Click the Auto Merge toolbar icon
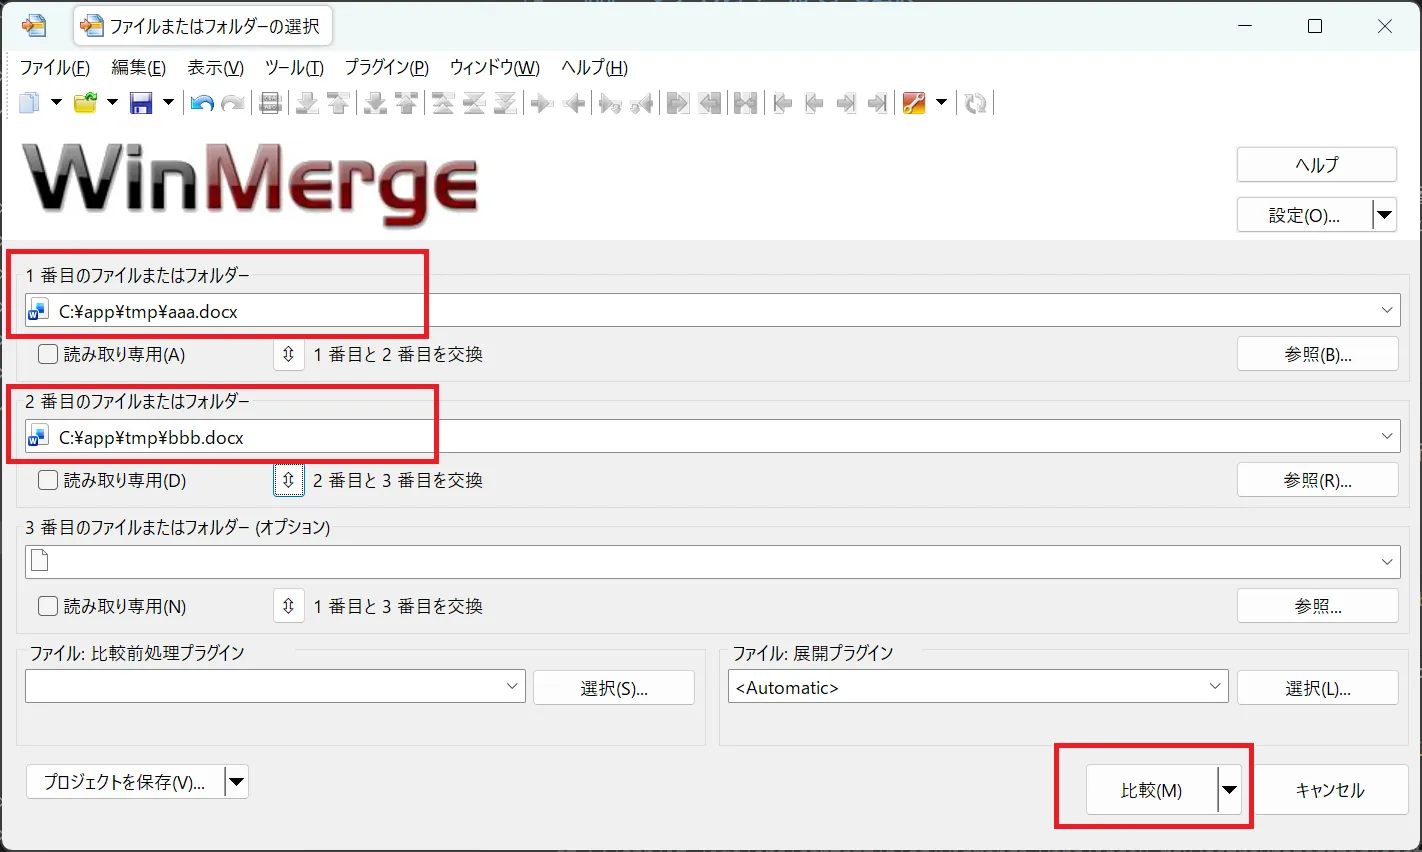This screenshot has height=852, width=1422. pyautogui.click(x=746, y=103)
